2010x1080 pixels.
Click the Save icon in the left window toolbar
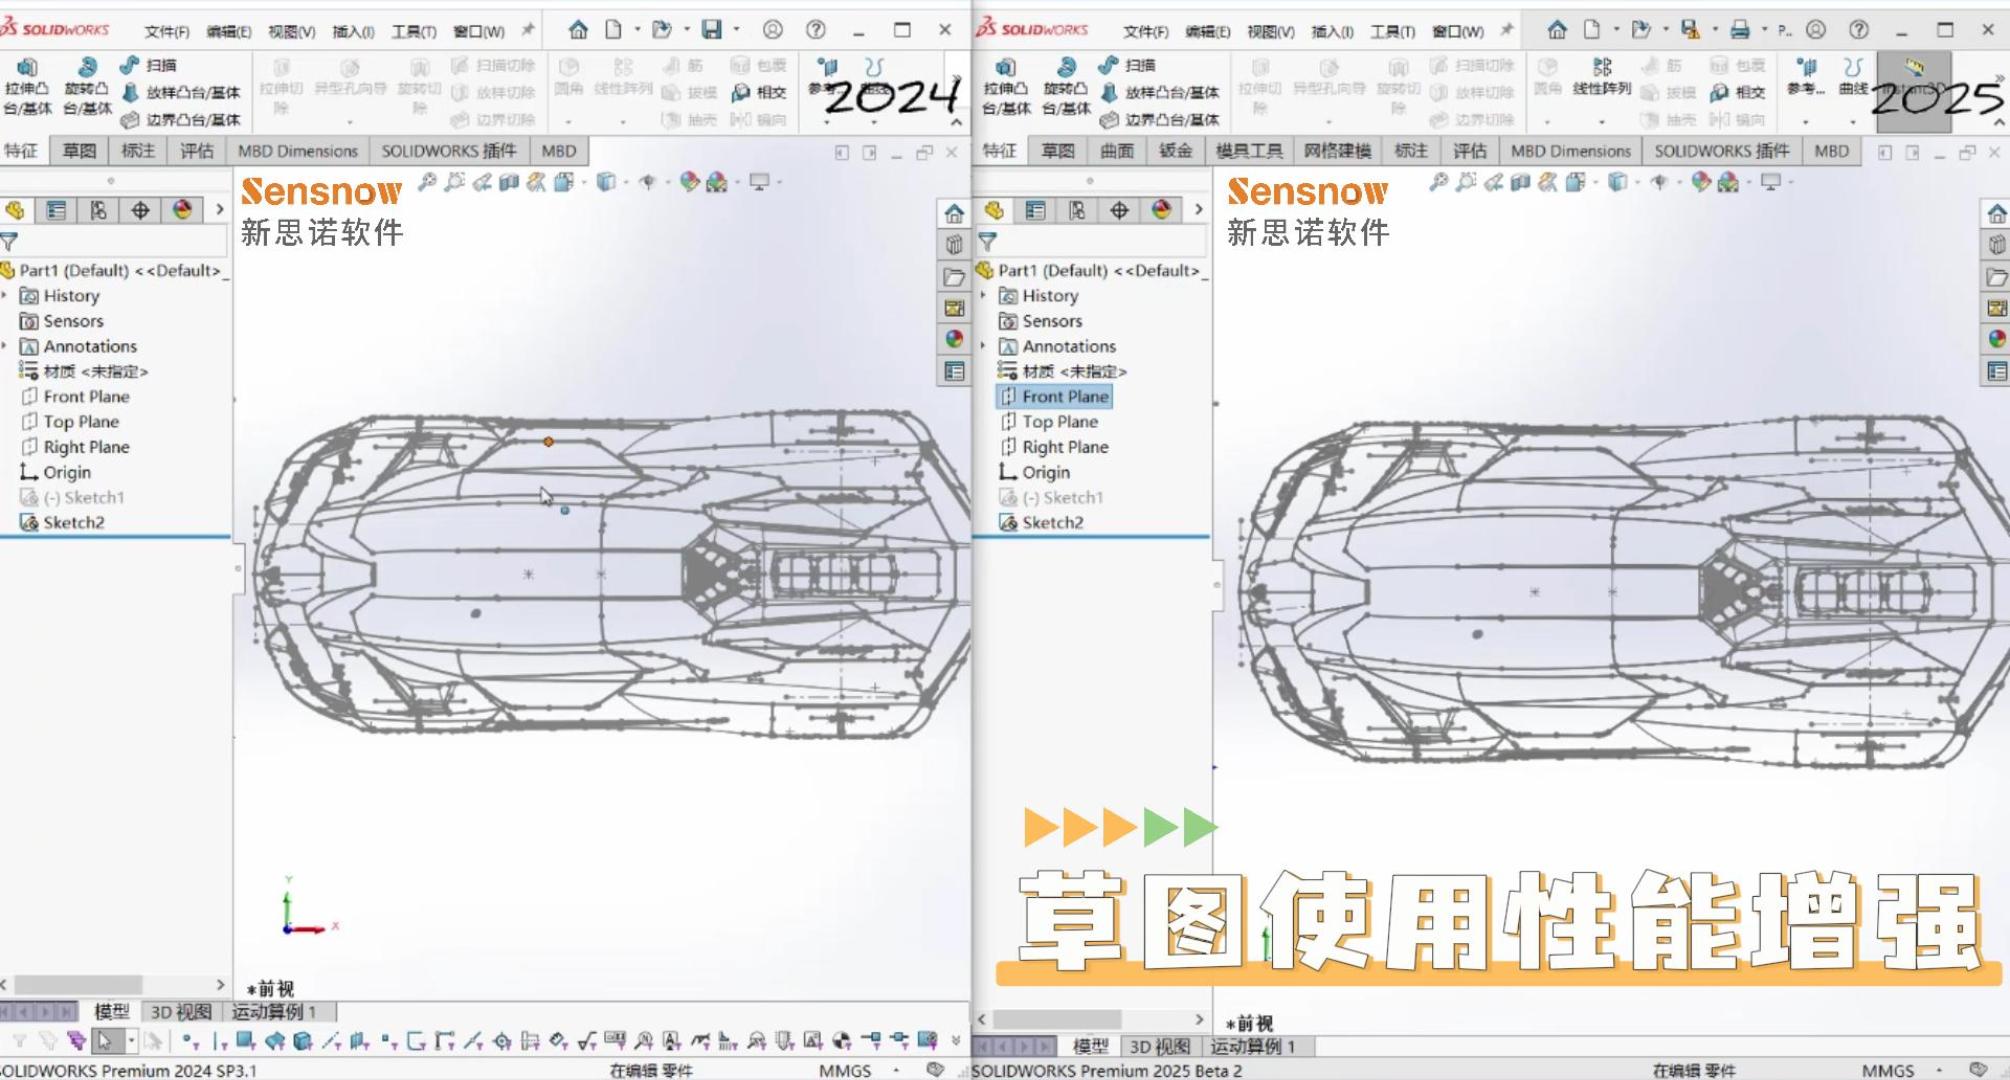click(x=711, y=30)
